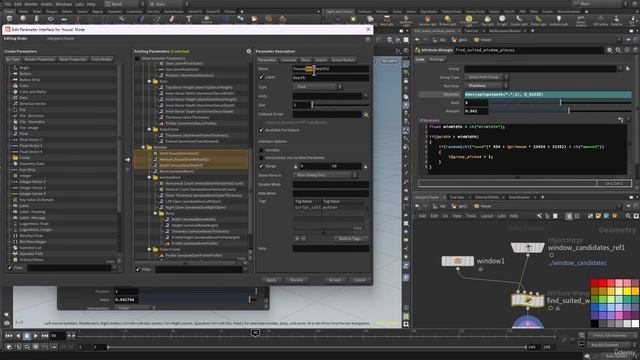Screen dimensions: 640x360
Task: Toggle Show Invisible Parameters checkbox
Action: click(x=137, y=58)
